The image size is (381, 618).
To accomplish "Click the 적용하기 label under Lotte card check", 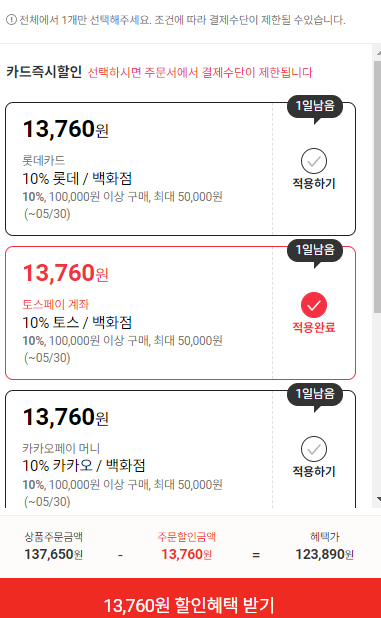I will [x=314, y=183].
